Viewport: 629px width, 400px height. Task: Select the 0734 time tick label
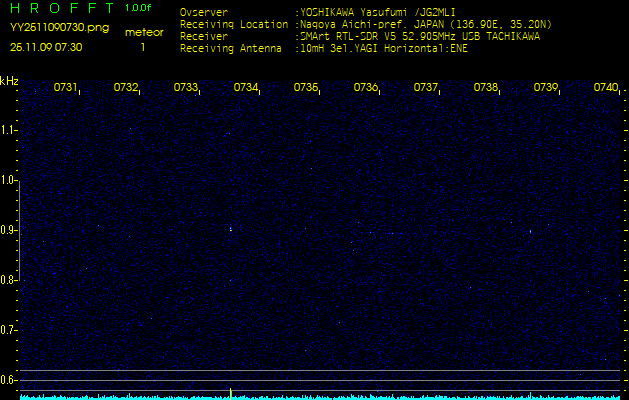coord(246,88)
